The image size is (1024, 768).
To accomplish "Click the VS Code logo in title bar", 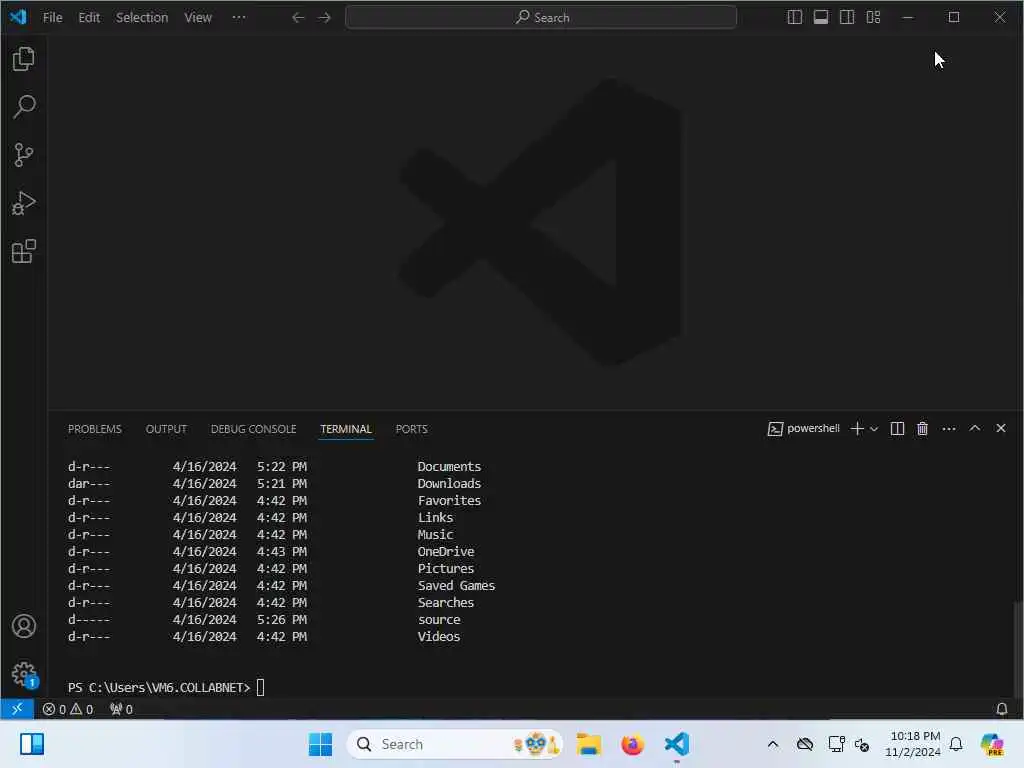I will (x=18, y=17).
